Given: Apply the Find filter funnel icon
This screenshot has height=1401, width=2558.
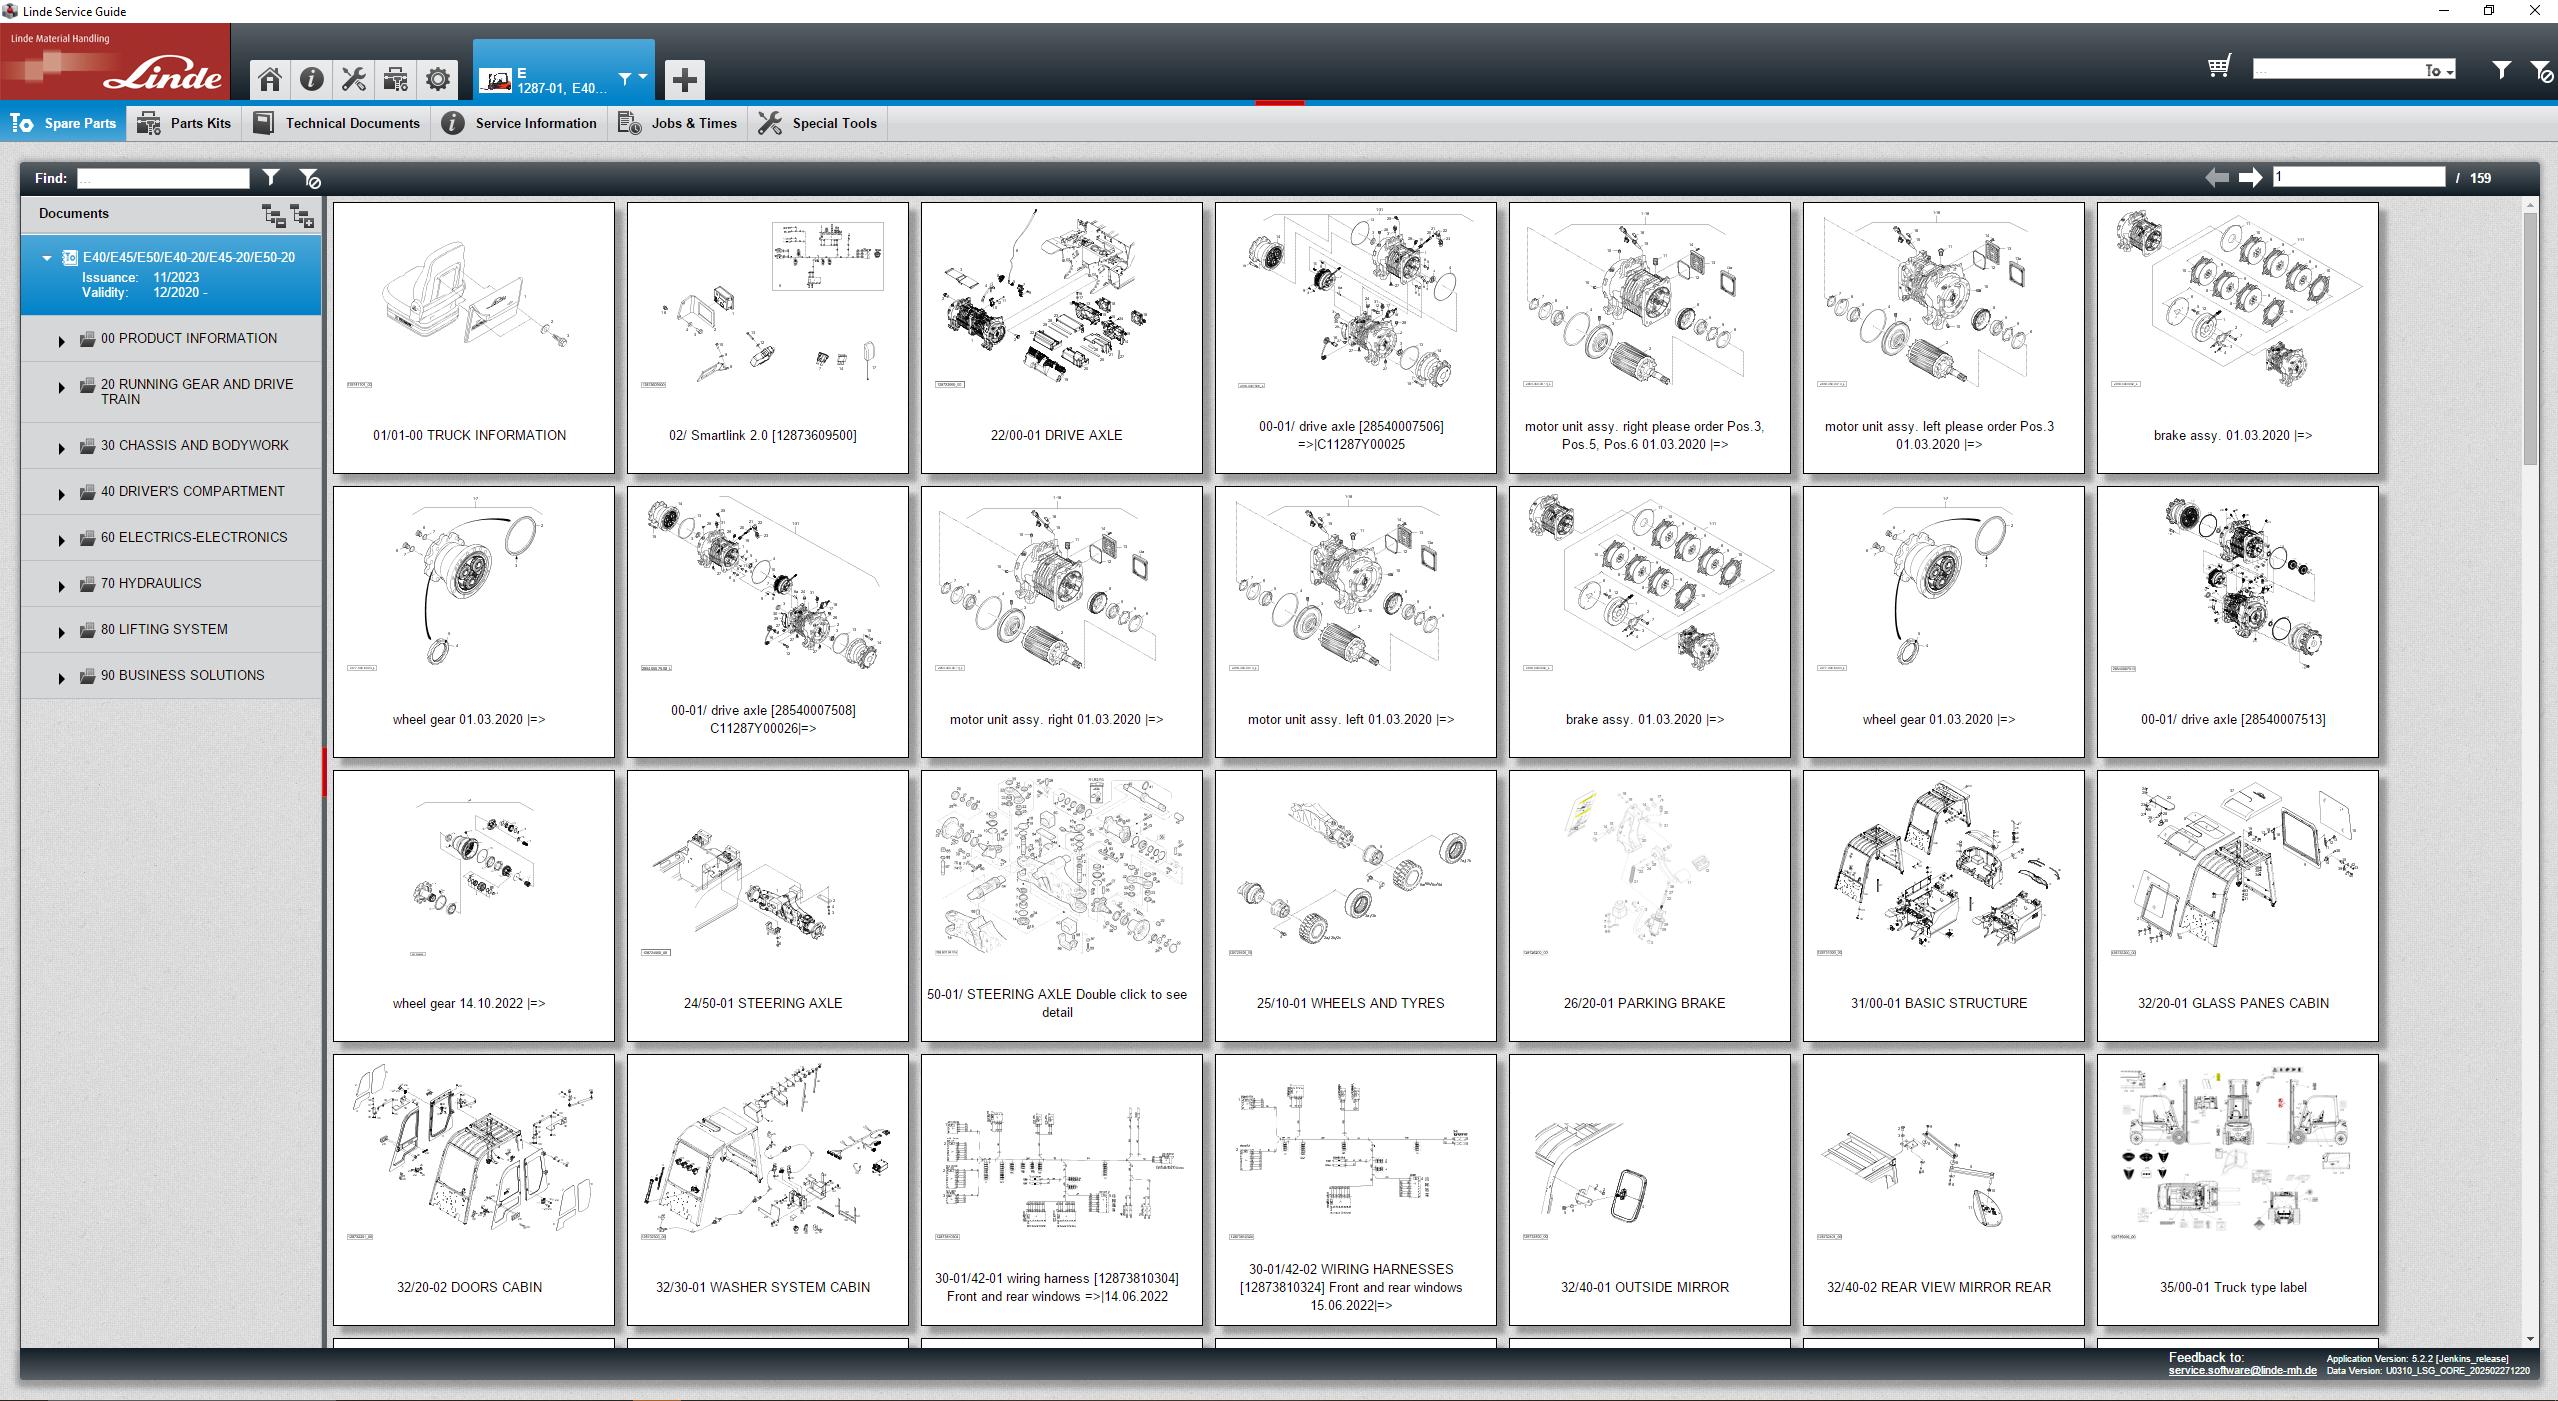Looking at the screenshot, I should point(271,177).
